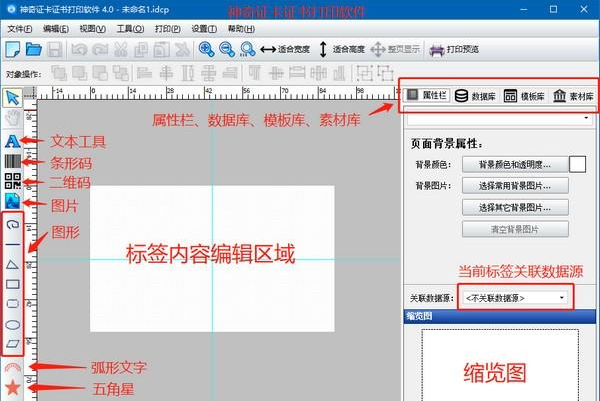This screenshot has height=401, width=600.
Task: Click the white background color swatch
Action: click(x=577, y=165)
